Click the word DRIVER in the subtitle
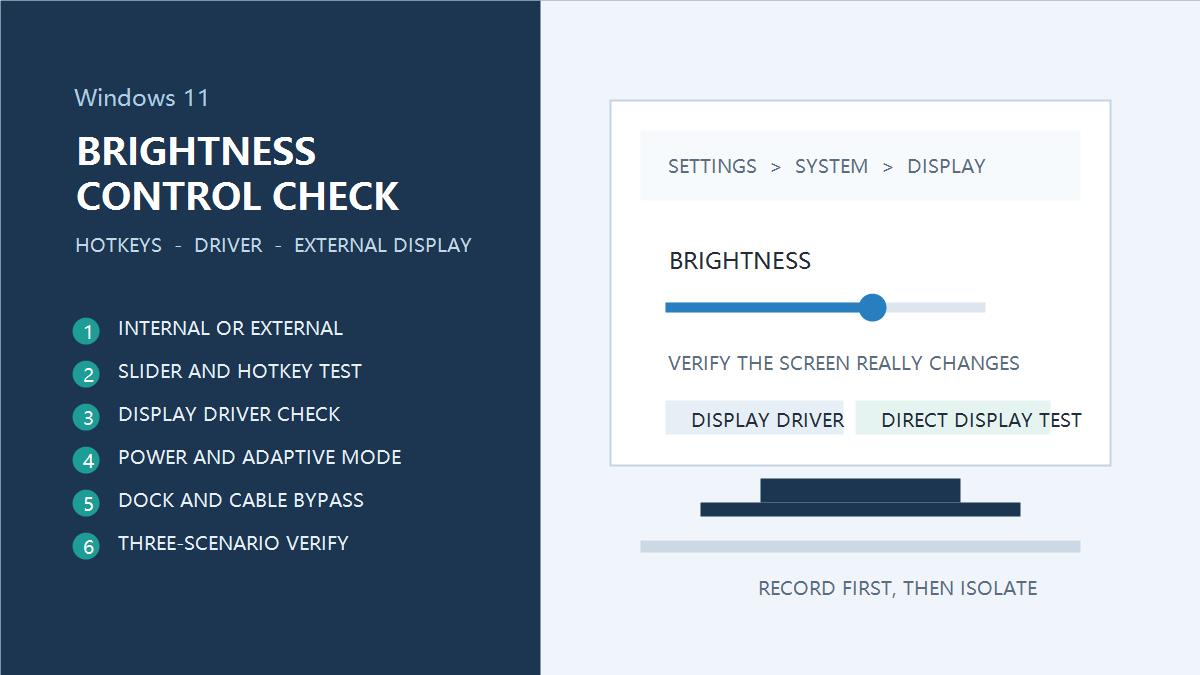The width and height of the screenshot is (1200, 675). tap(228, 245)
